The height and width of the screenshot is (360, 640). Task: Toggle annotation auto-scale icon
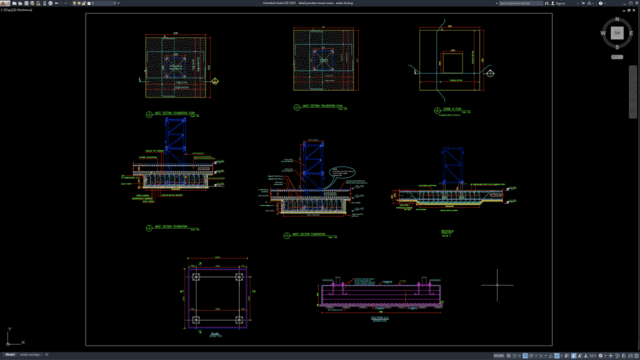point(580,356)
